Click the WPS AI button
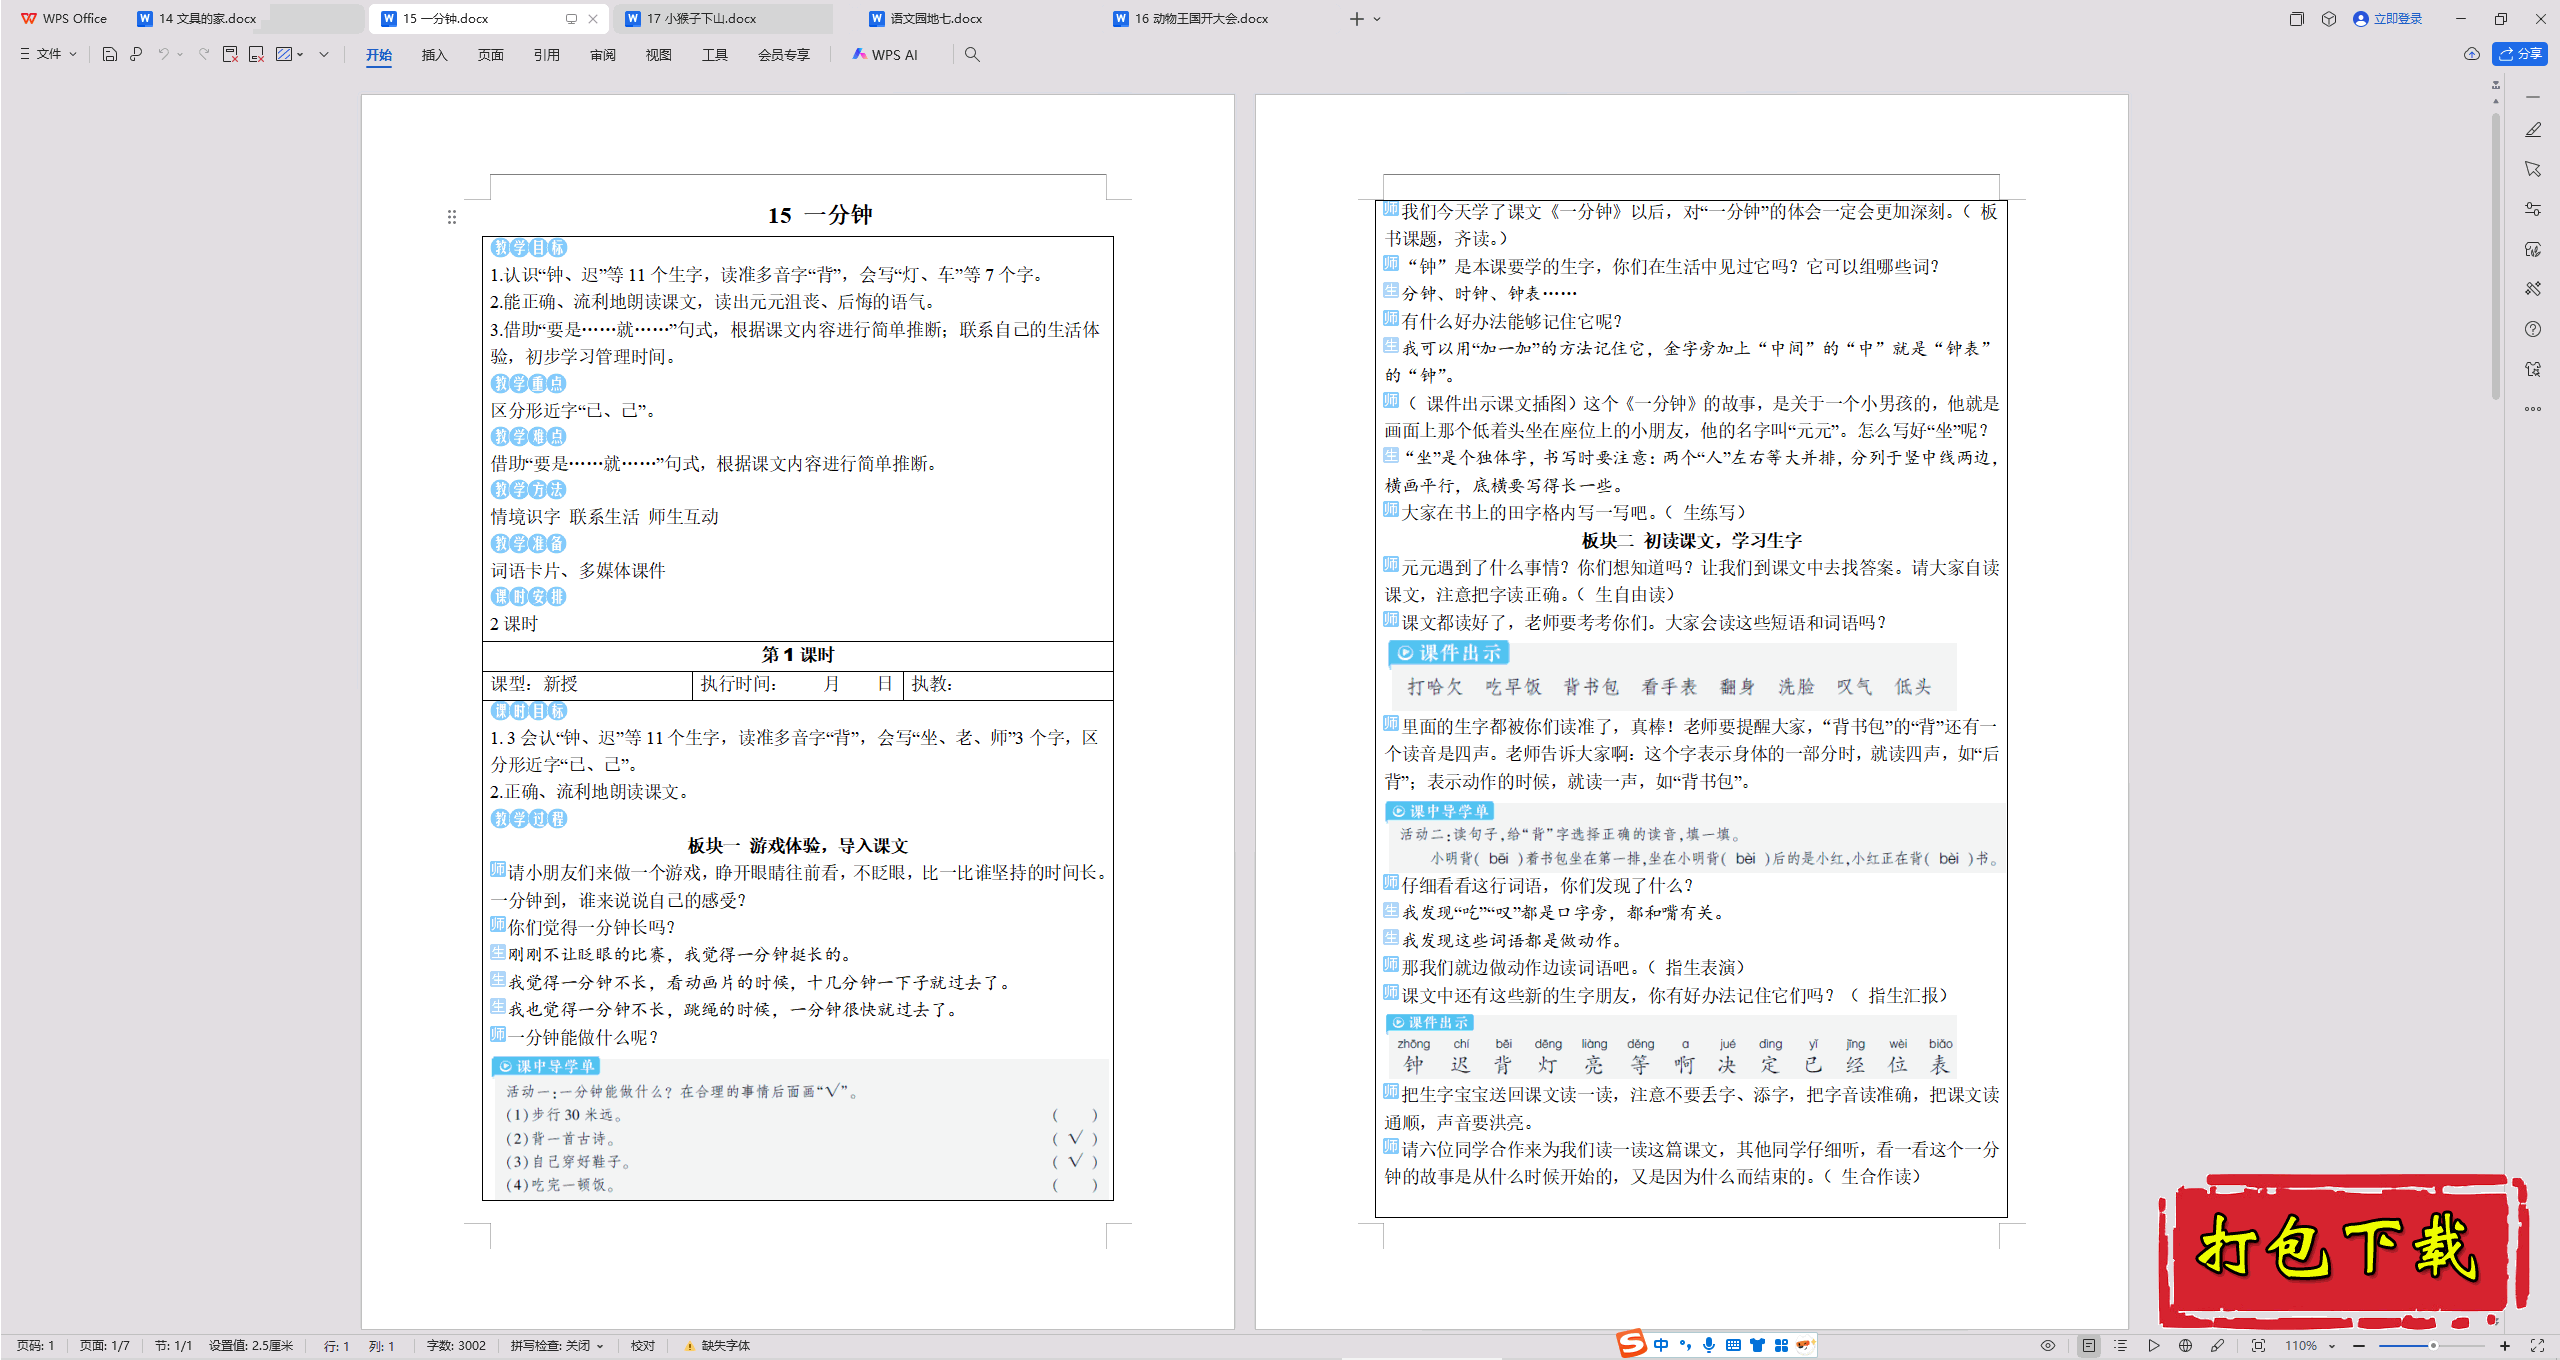This screenshot has height=1360, width=2560. (x=885, y=55)
